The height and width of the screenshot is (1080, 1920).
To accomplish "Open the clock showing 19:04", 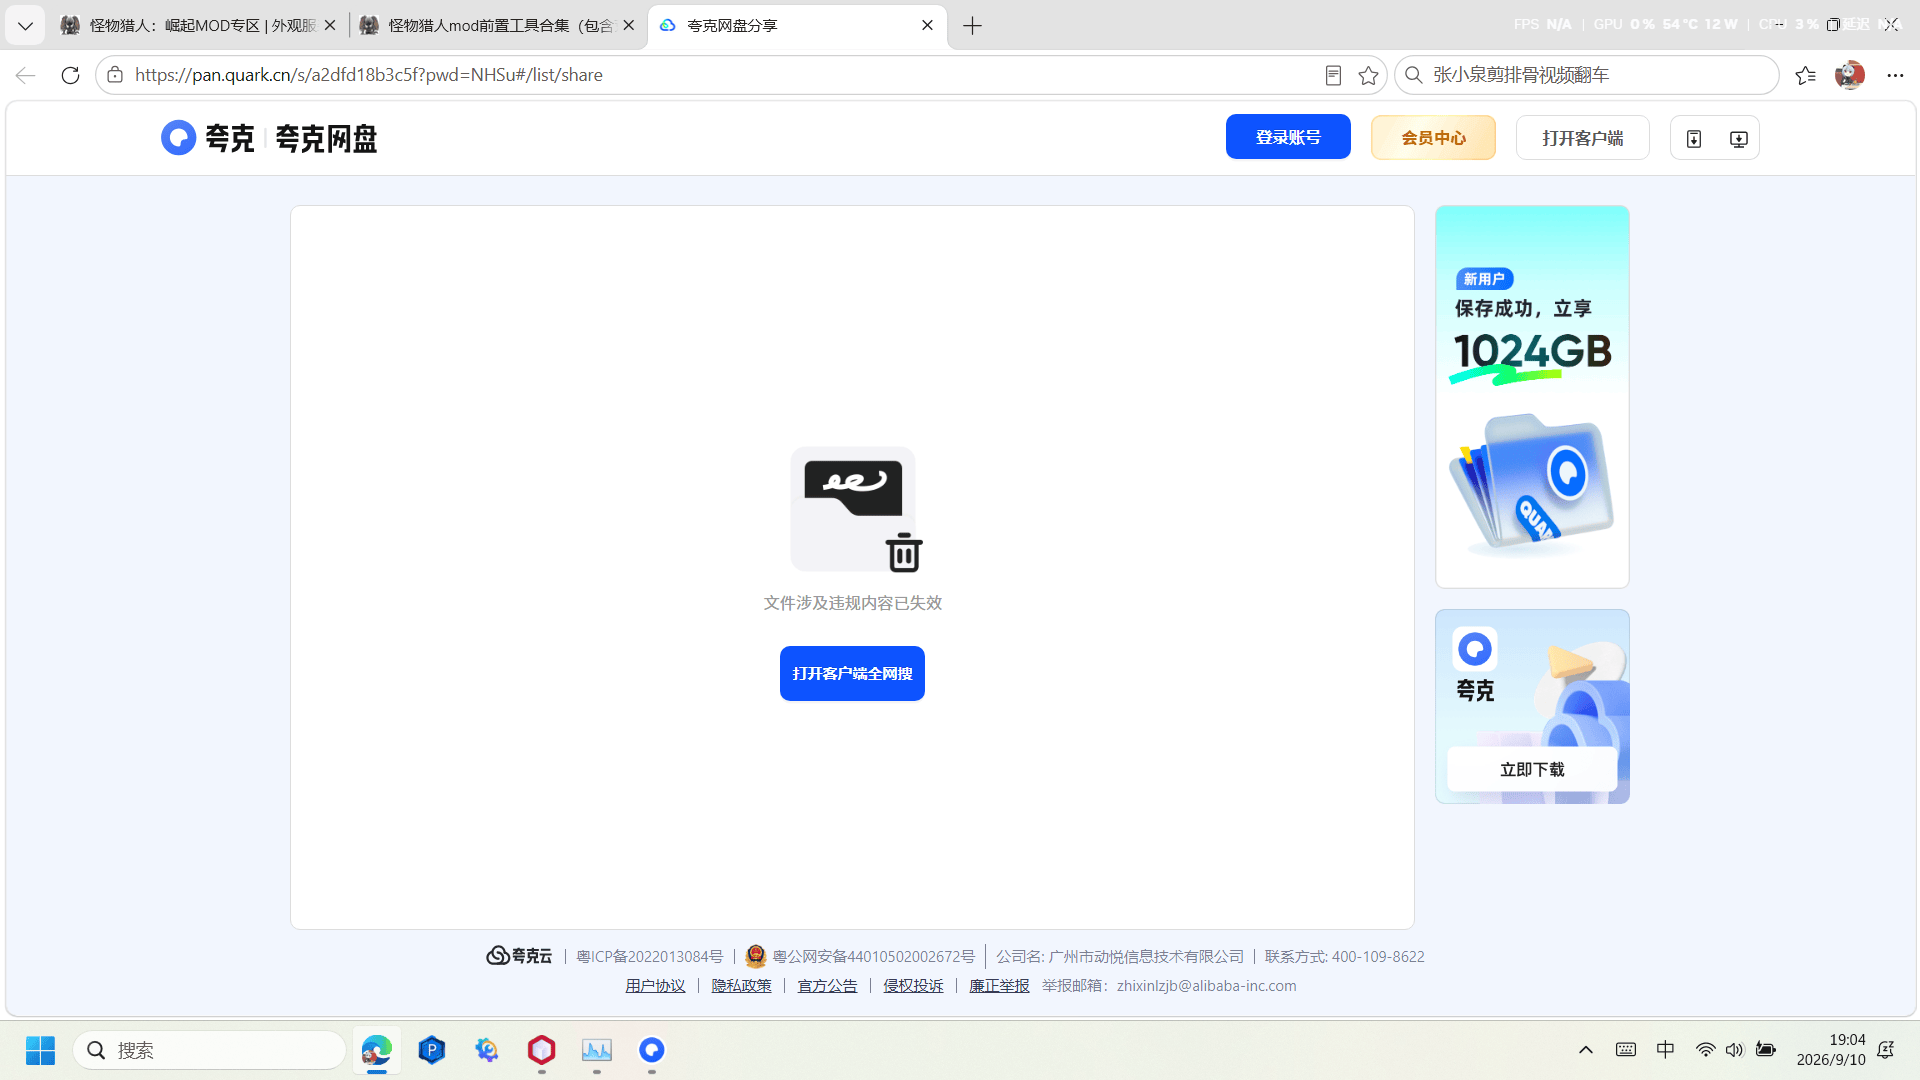I will 1831,1050.
